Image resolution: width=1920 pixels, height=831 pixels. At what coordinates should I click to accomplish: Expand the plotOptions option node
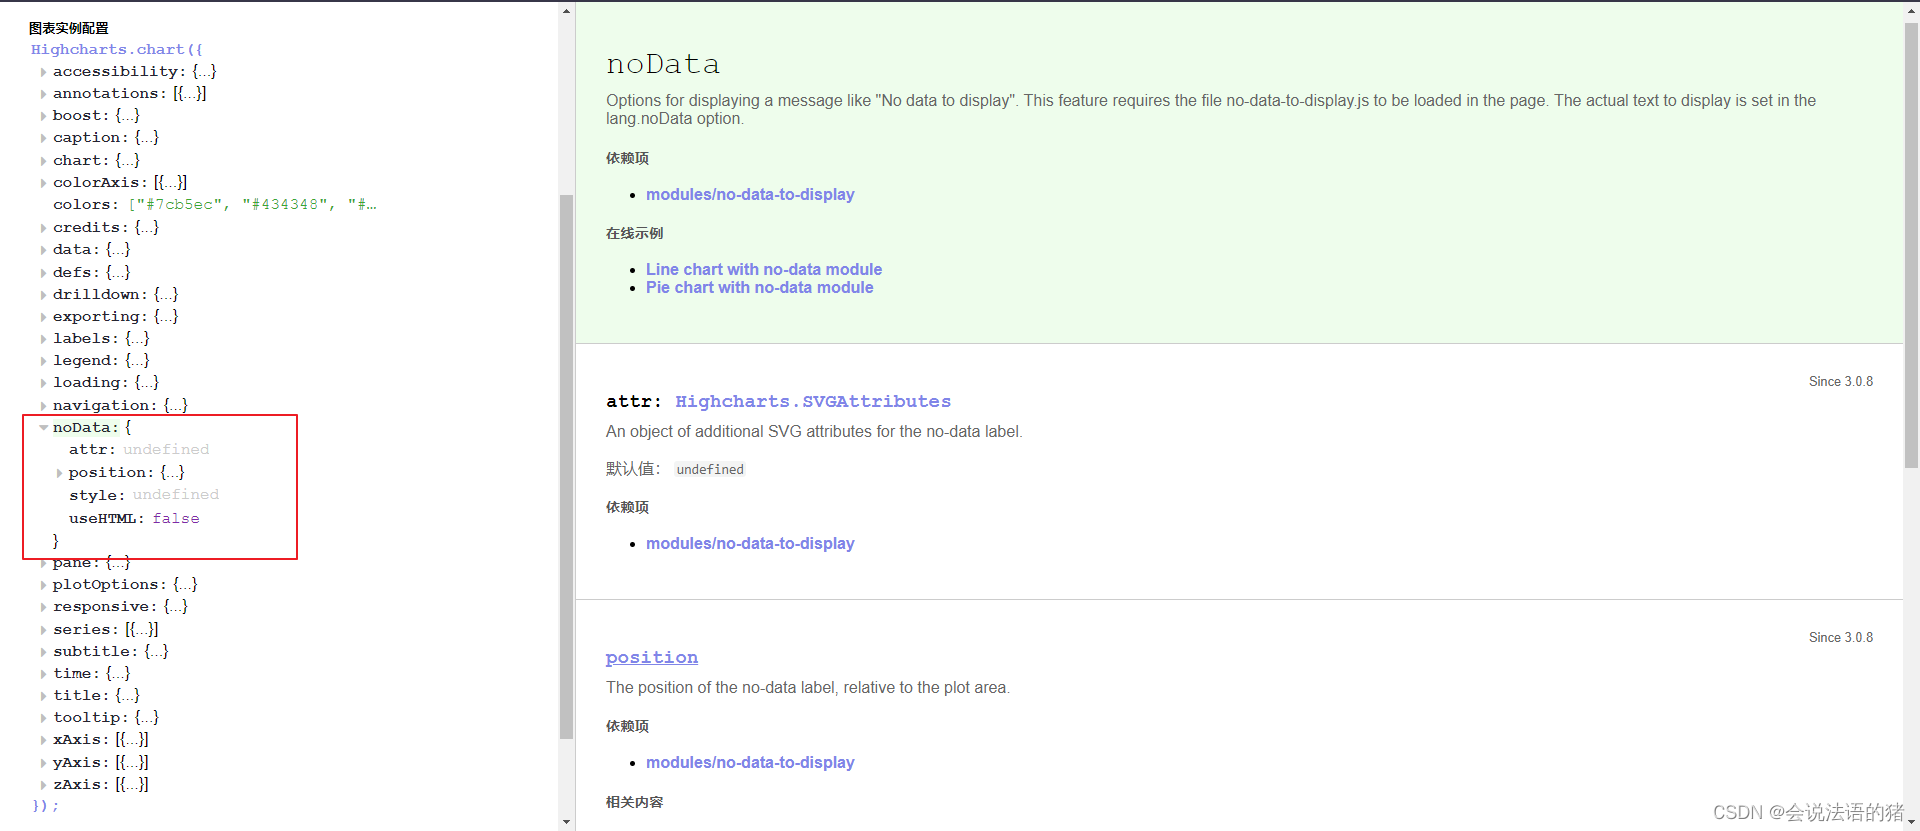[x=43, y=585]
